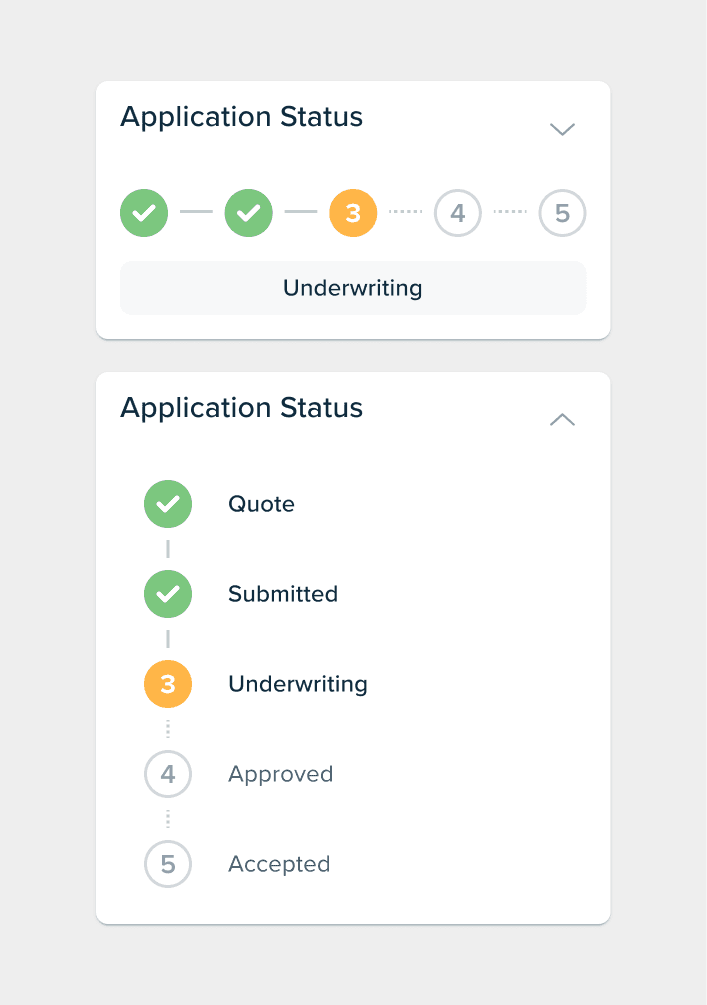Screen dimensions: 707x1005
Task: Click the Underwriting status label bar
Action: [x=353, y=288]
